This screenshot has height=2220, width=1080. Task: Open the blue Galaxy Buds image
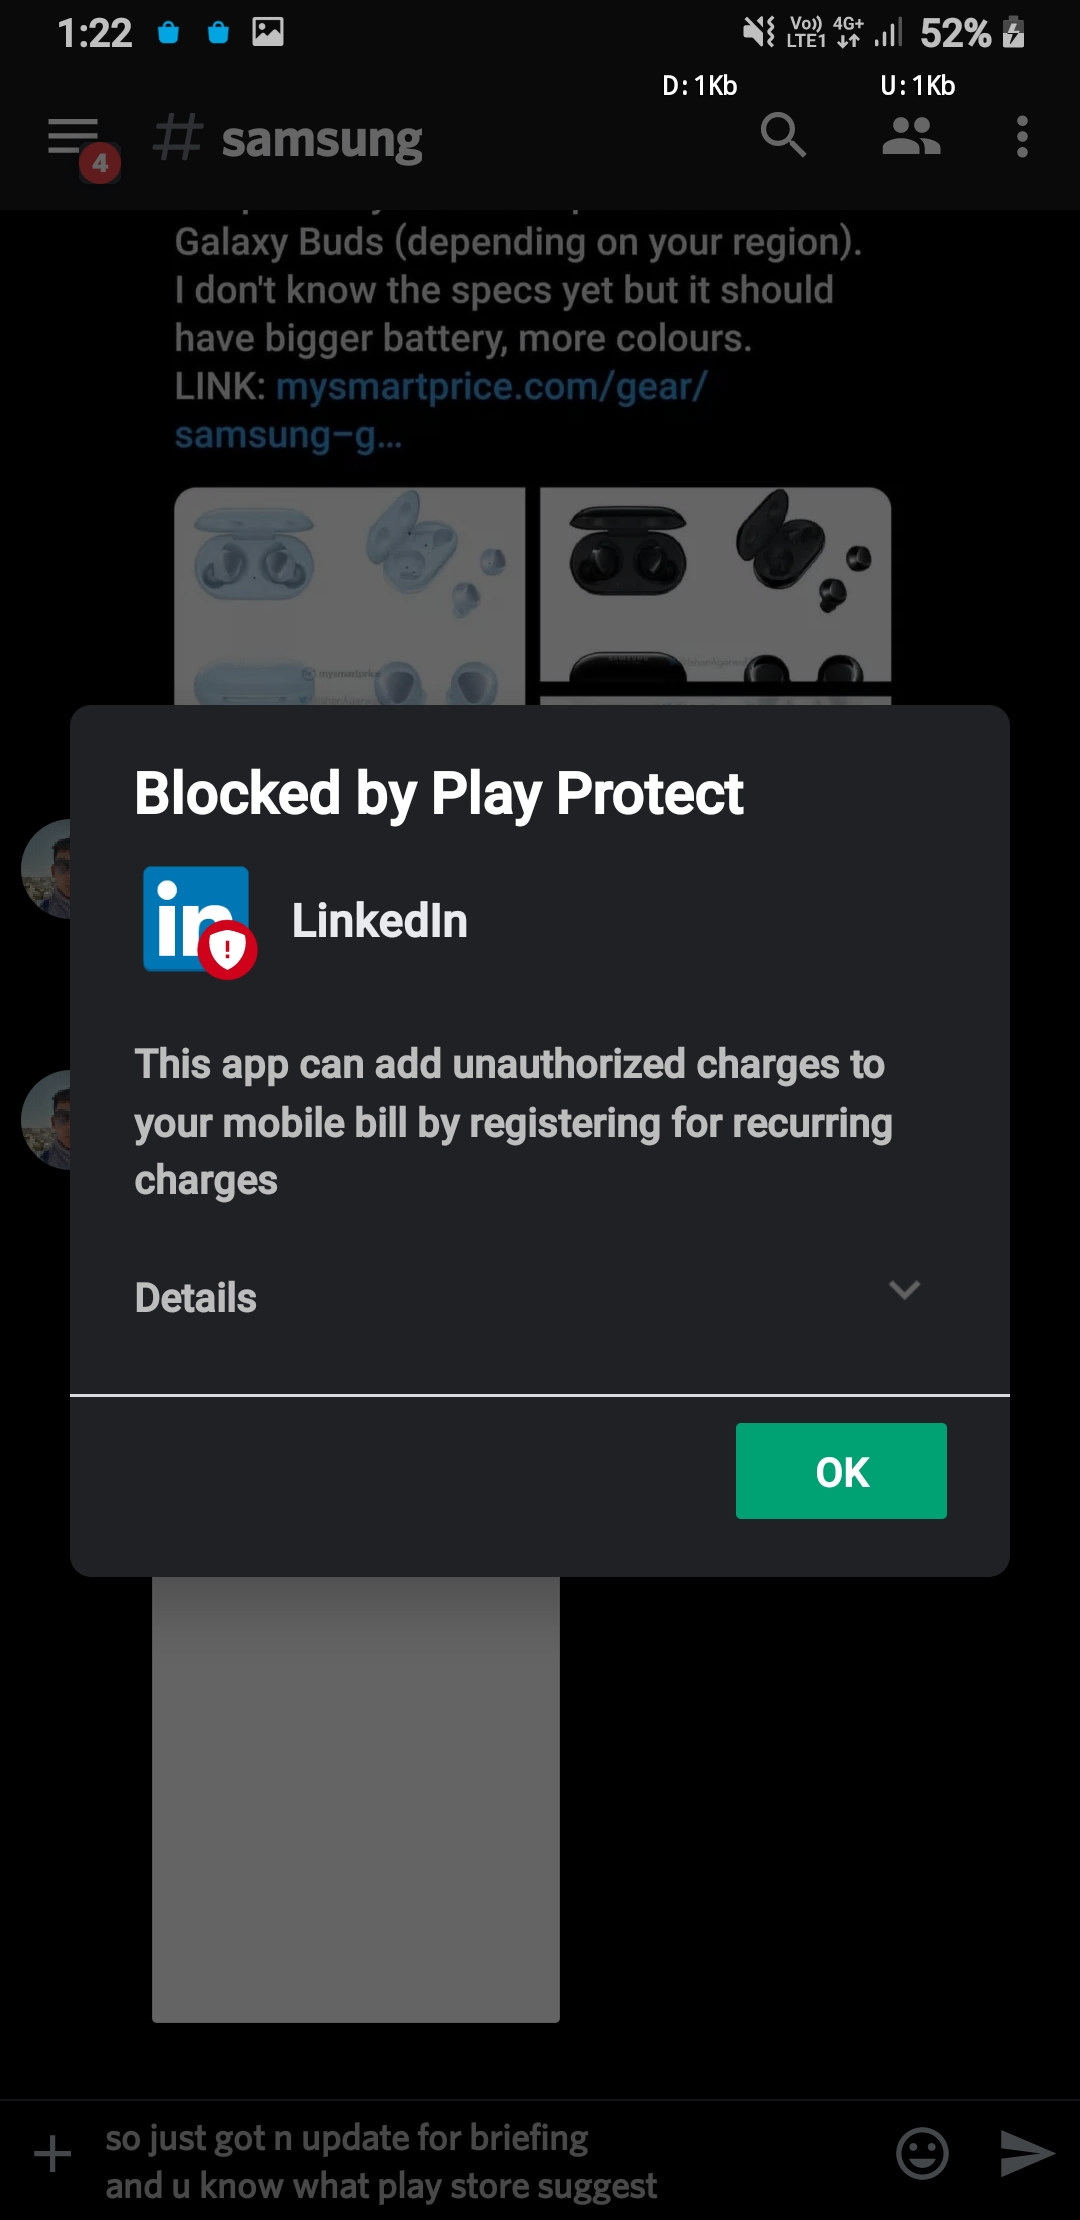pyautogui.click(x=350, y=596)
